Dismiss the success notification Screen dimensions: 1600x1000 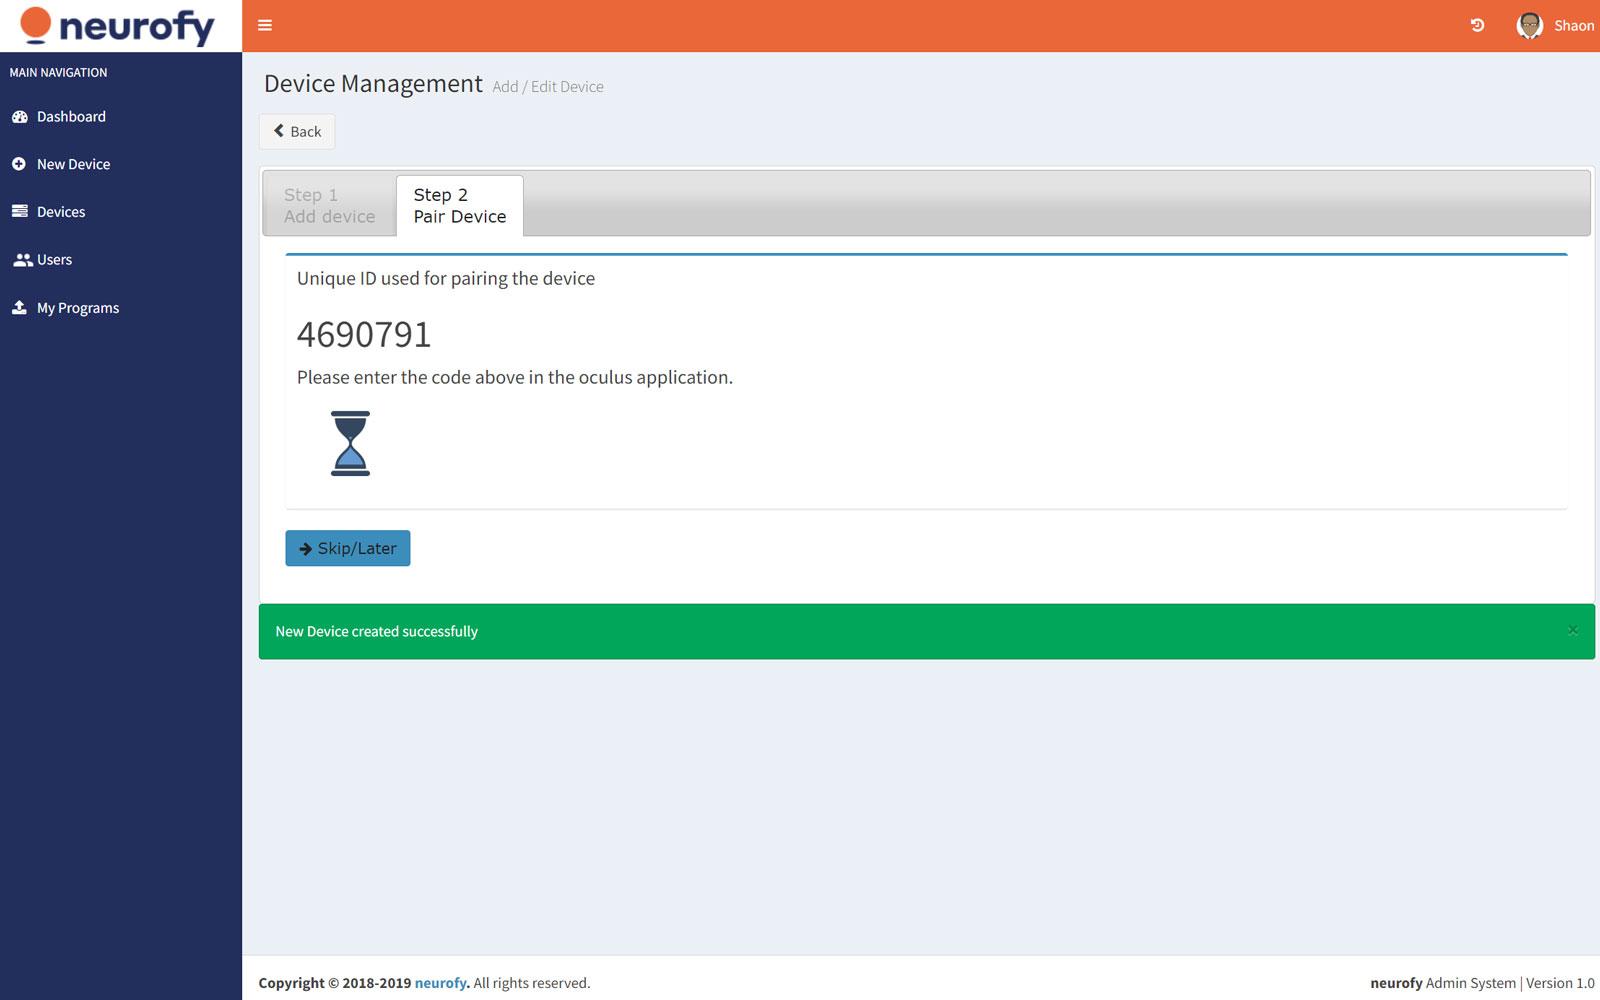coord(1573,630)
